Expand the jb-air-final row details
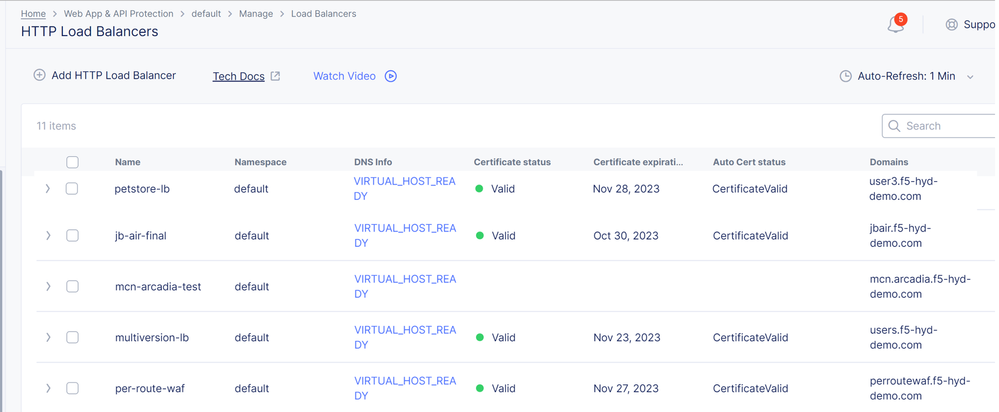 [x=48, y=236]
